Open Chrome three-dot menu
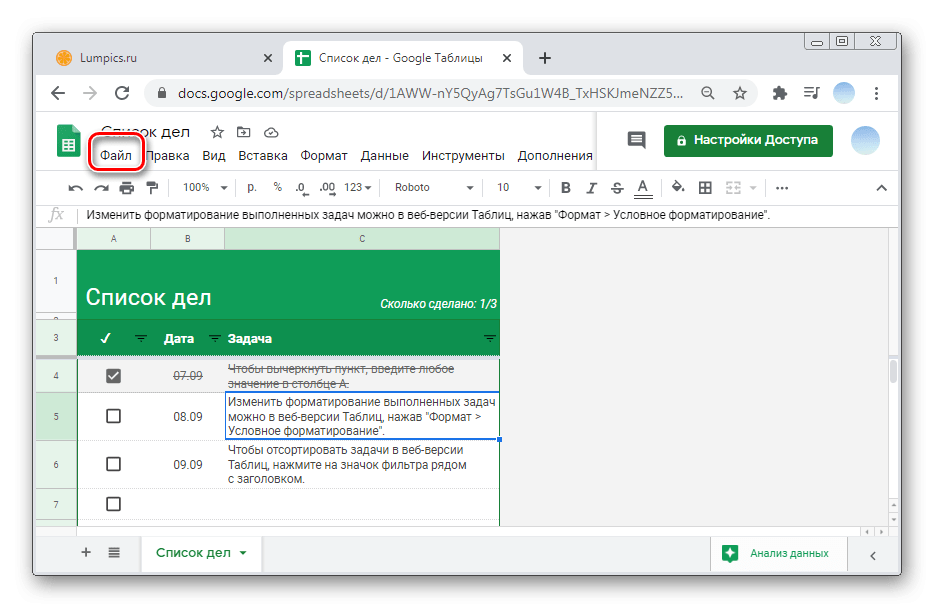This screenshot has width=934, height=608. click(x=876, y=93)
